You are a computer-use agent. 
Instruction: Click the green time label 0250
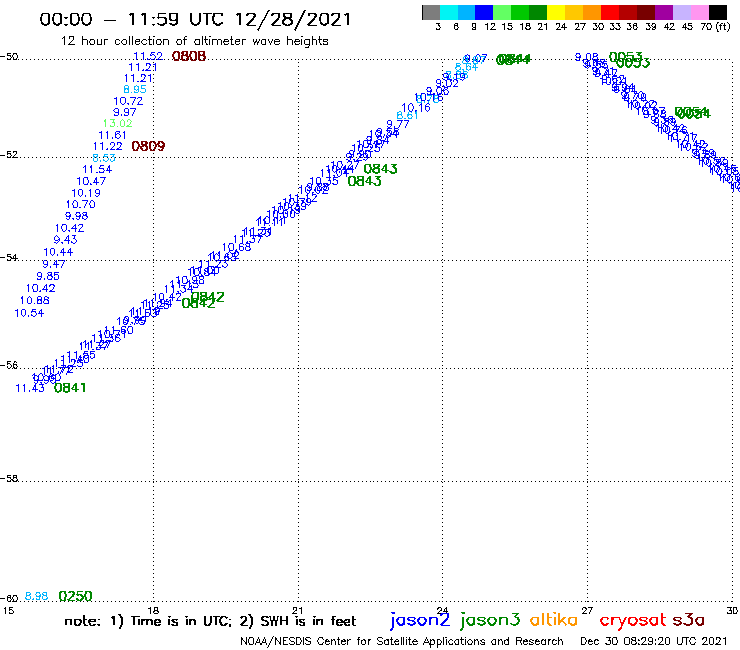pyautogui.click(x=76, y=596)
